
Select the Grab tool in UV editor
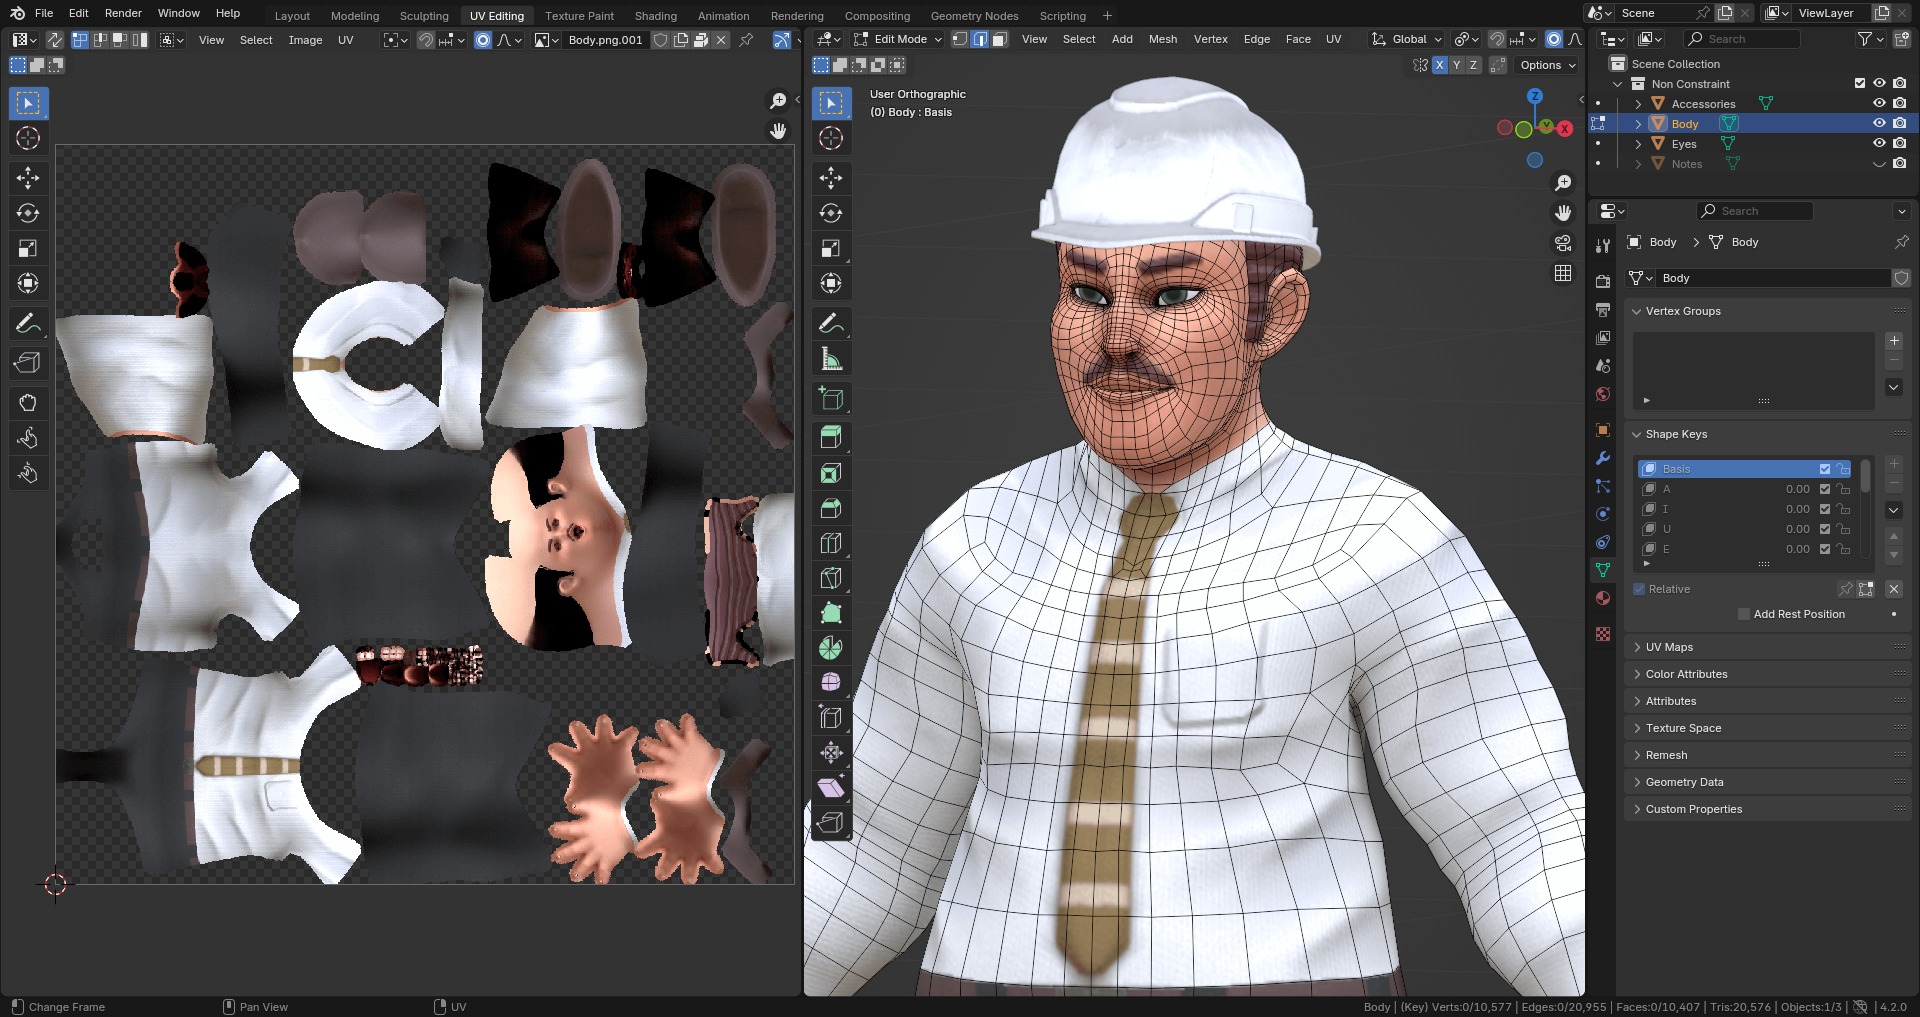28,403
